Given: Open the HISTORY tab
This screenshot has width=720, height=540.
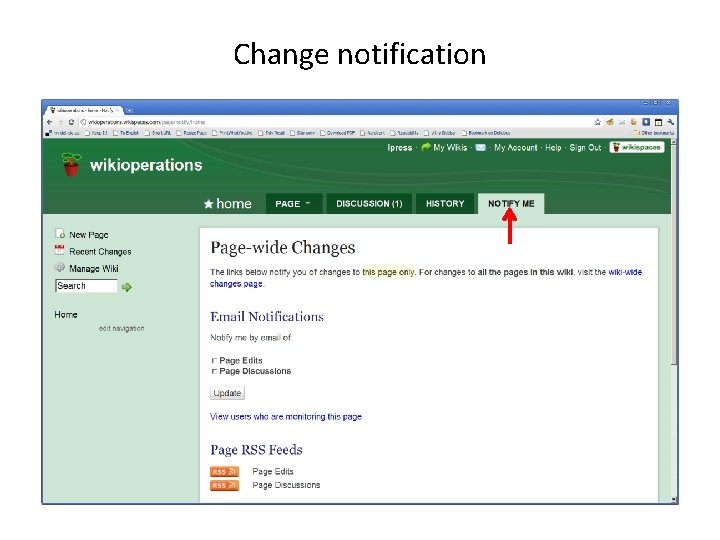Looking at the screenshot, I should (x=445, y=203).
